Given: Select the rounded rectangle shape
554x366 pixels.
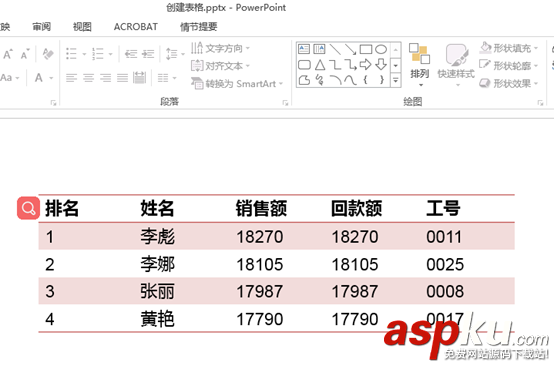Looking at the screenshot, I should click(304, 65).
